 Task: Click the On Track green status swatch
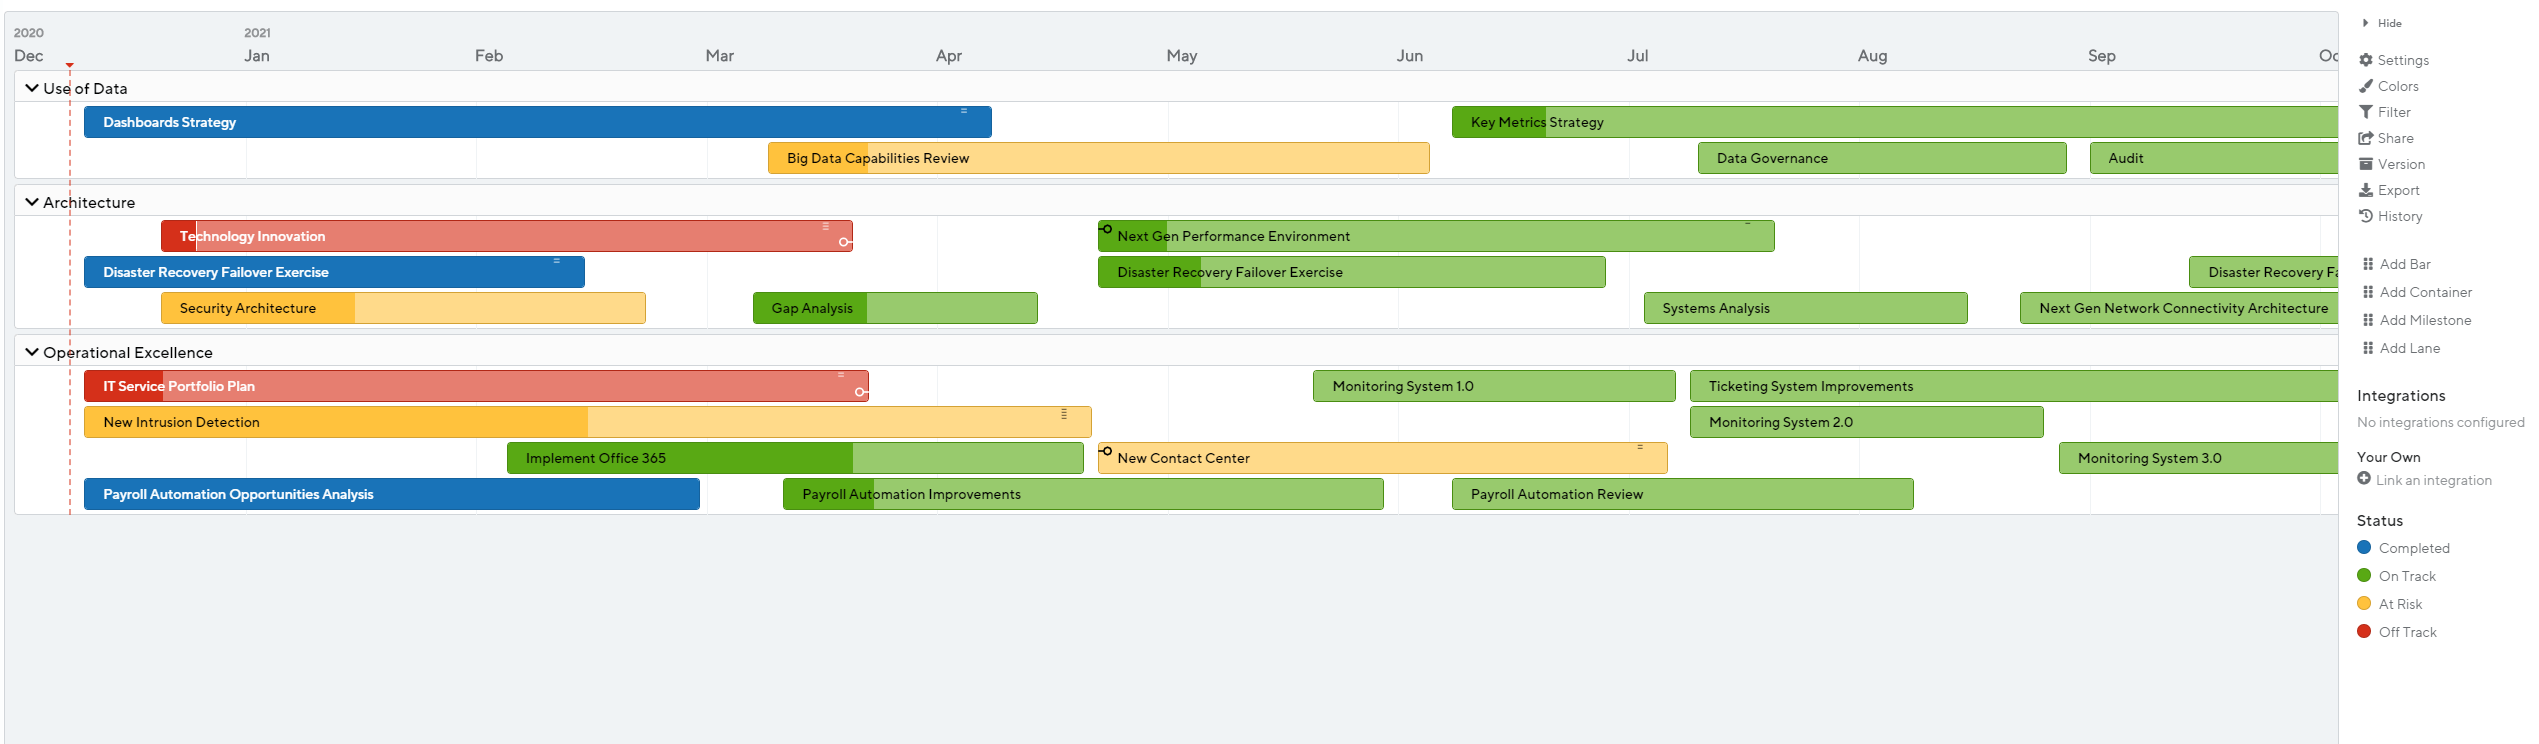click(2364, 575)
